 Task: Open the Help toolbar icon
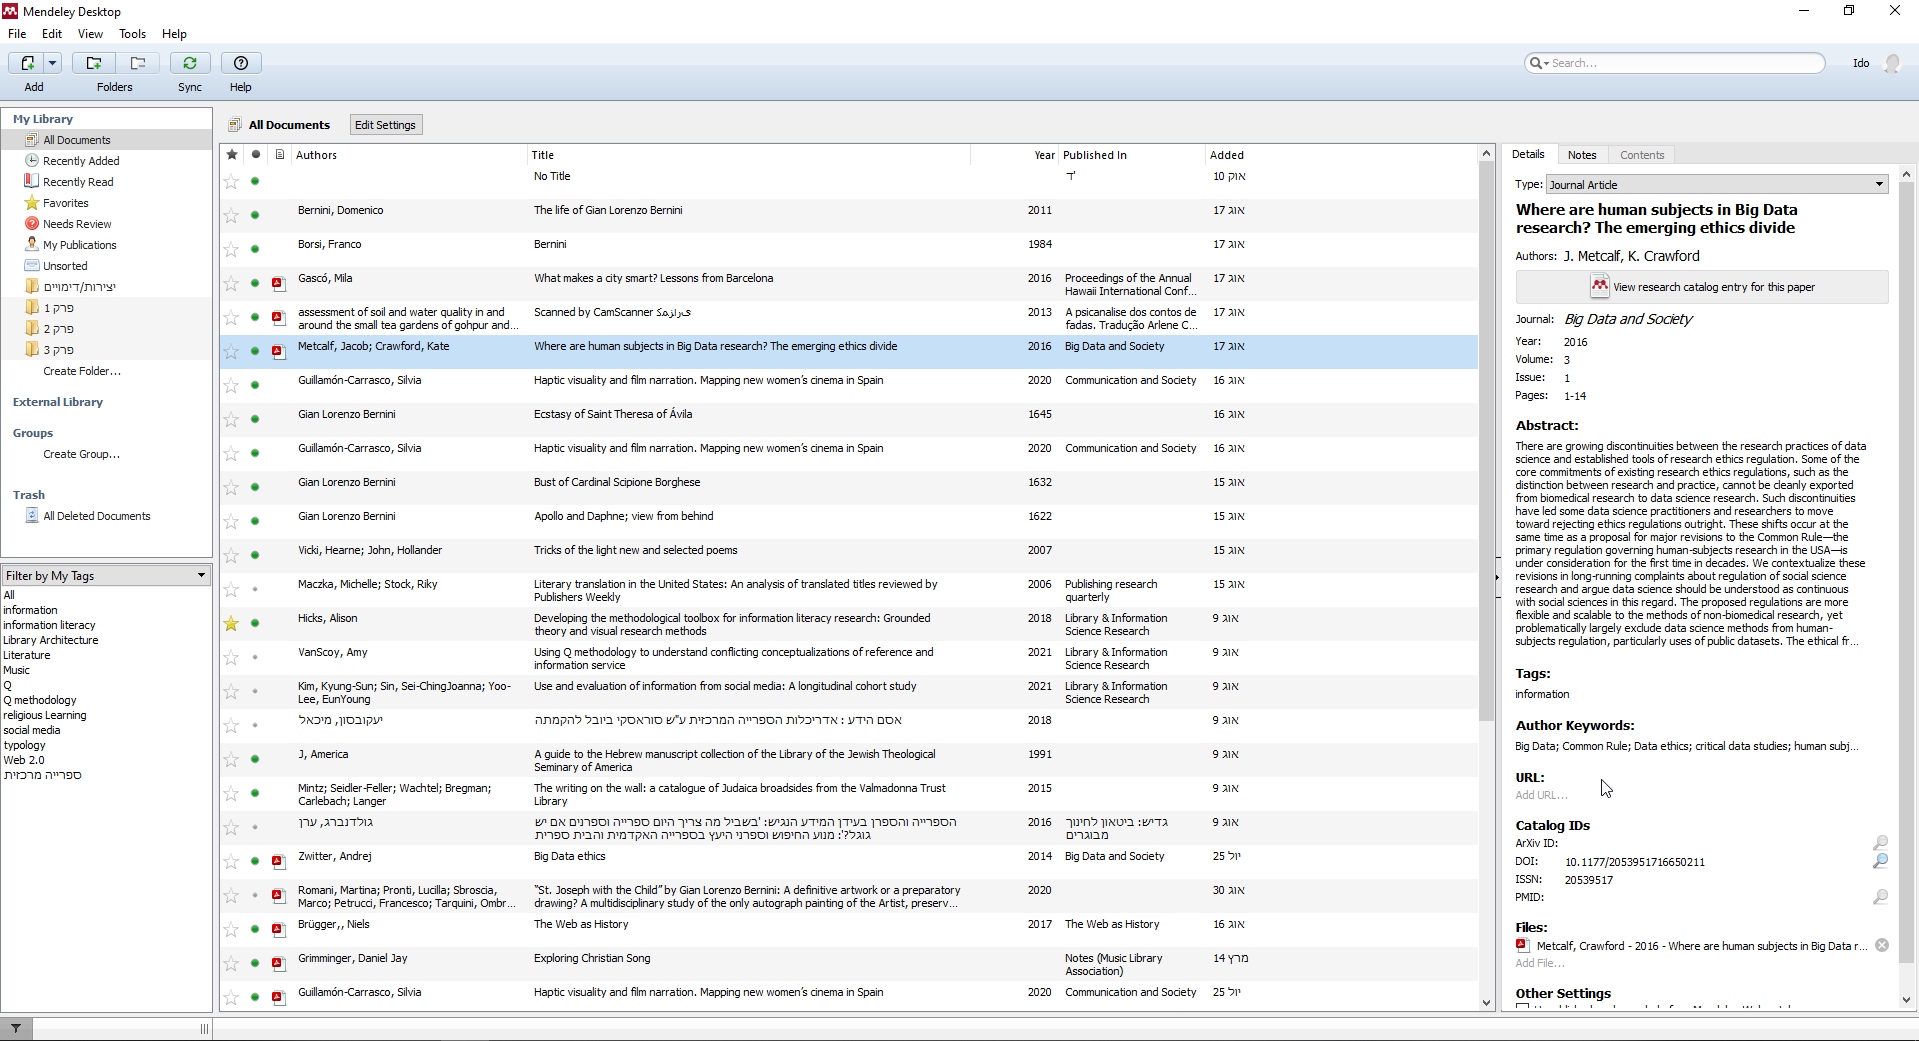pos(241,63)
